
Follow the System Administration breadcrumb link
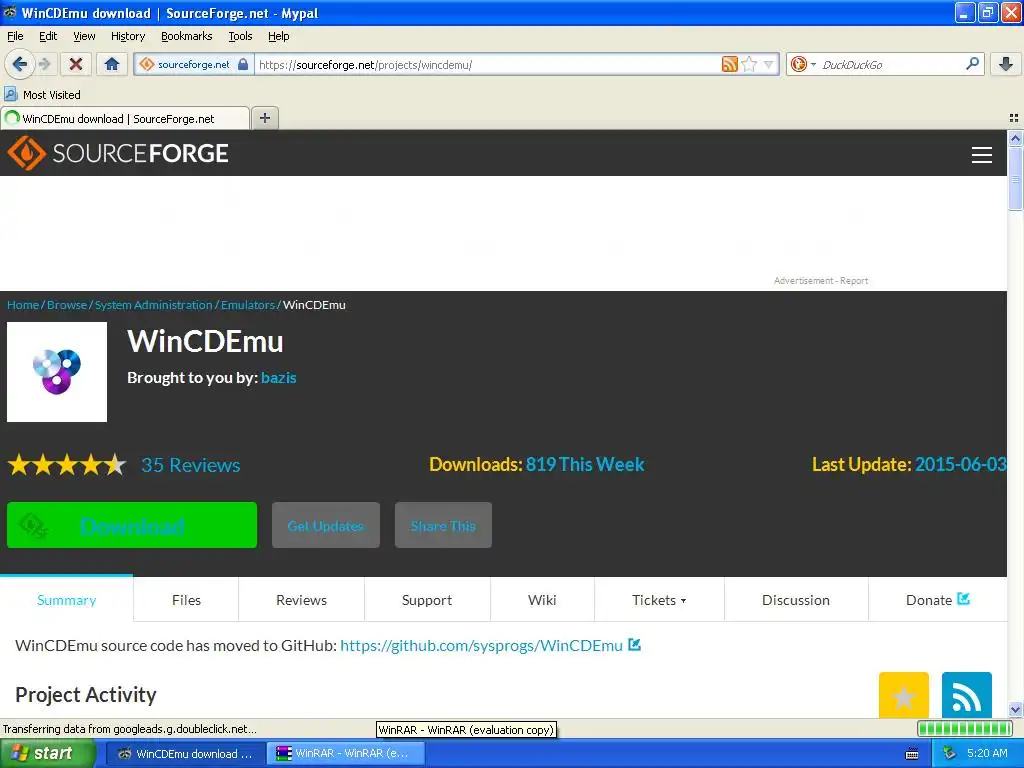[153, 305]
